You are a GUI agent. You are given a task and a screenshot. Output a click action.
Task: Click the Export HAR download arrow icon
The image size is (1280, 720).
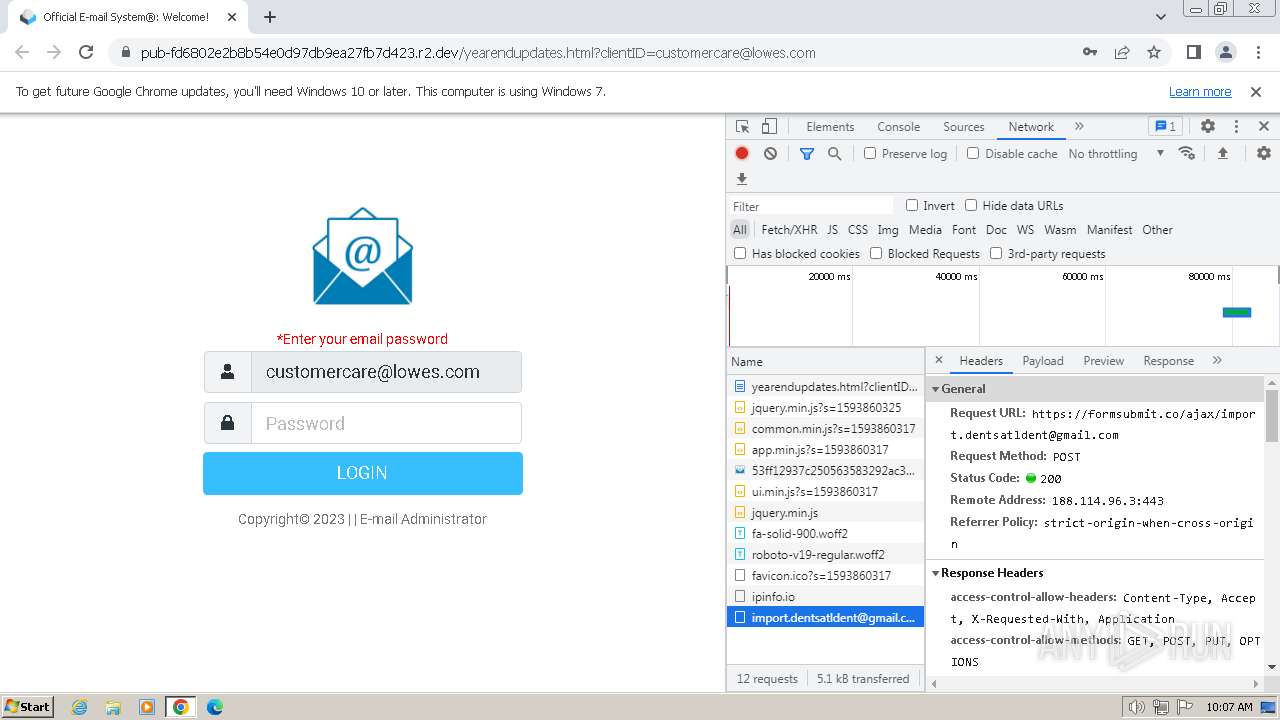[742, 179]
